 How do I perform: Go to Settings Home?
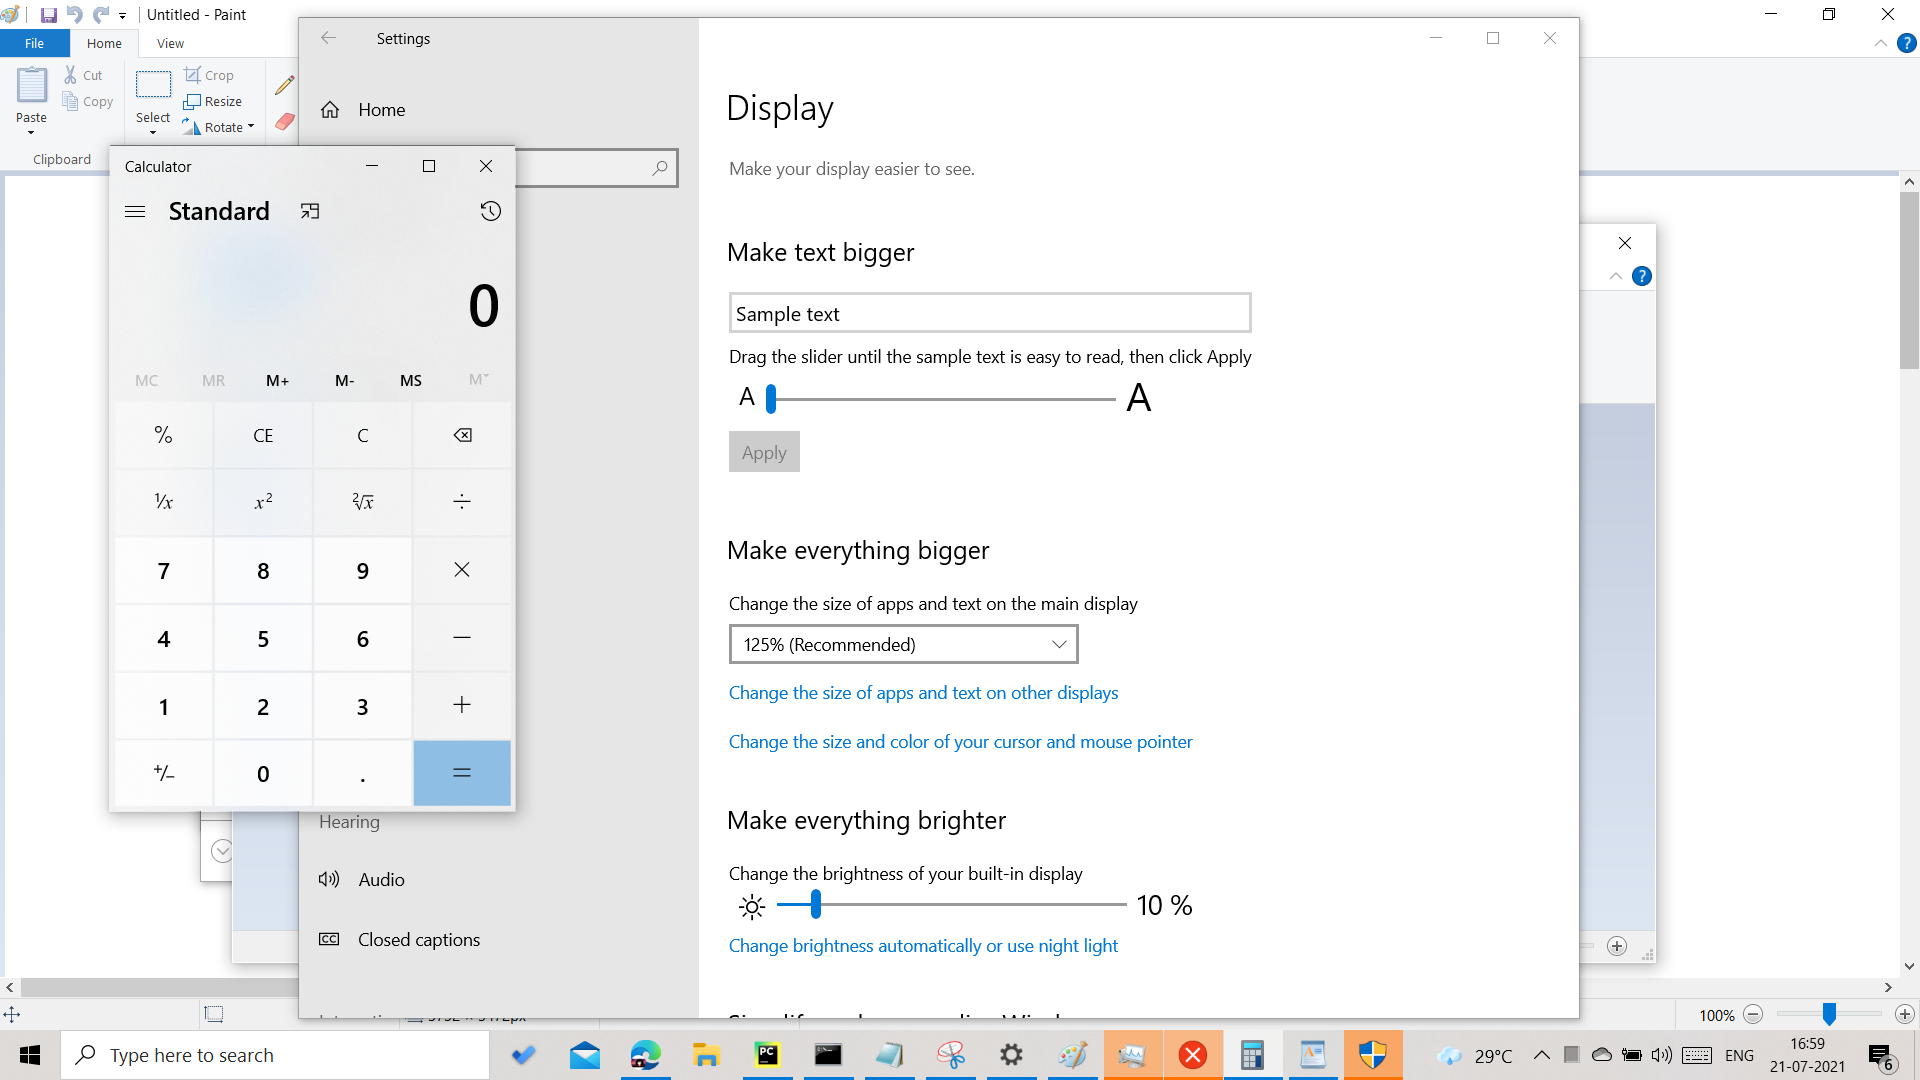(381, 110)
